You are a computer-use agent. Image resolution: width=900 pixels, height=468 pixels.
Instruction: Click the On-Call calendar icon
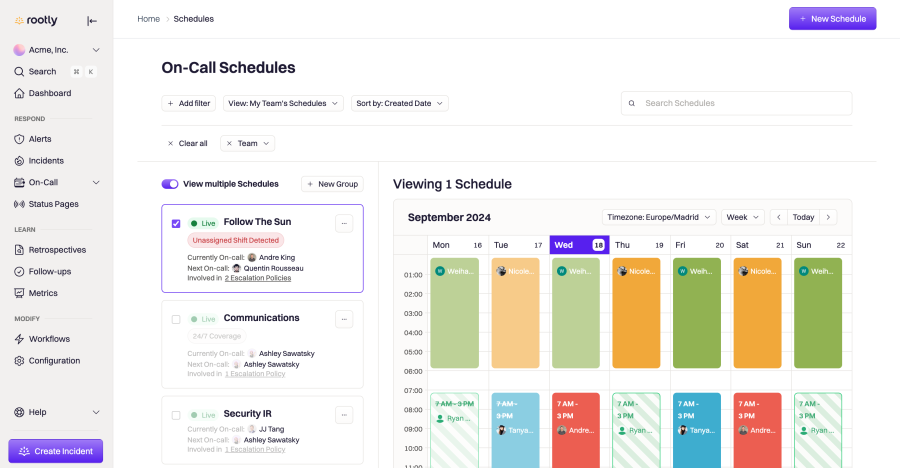tap(19, 183)
